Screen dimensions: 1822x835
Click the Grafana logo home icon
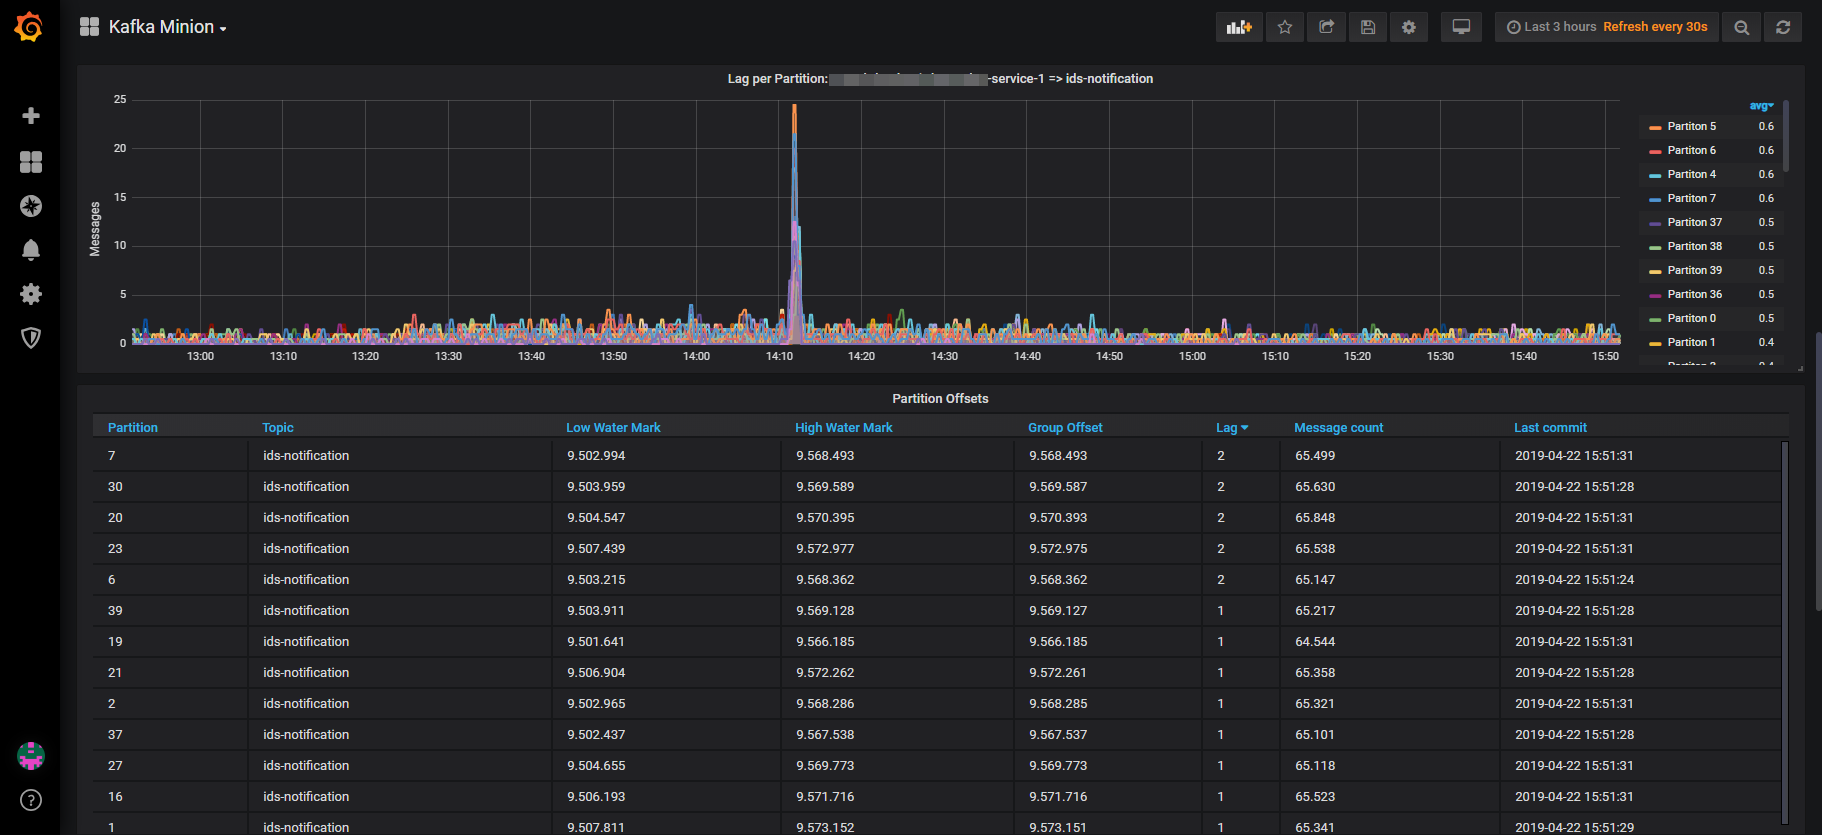point(29,27)
